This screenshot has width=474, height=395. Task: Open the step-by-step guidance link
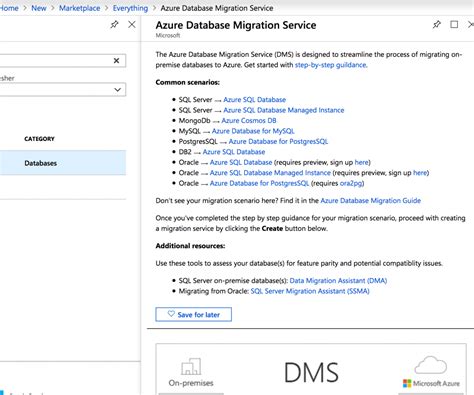(331, 65)
